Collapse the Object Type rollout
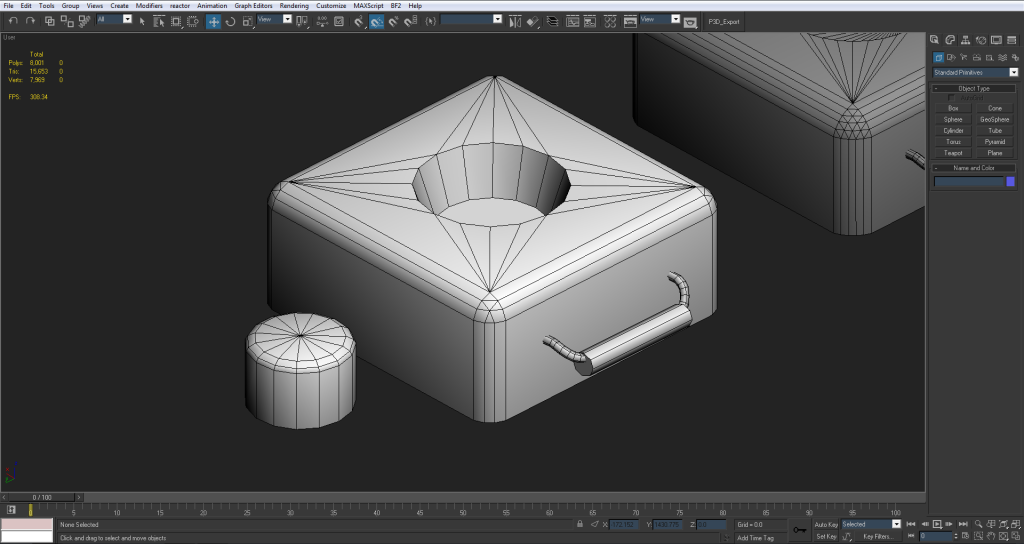1024x544 pixels. coord(973,88)
